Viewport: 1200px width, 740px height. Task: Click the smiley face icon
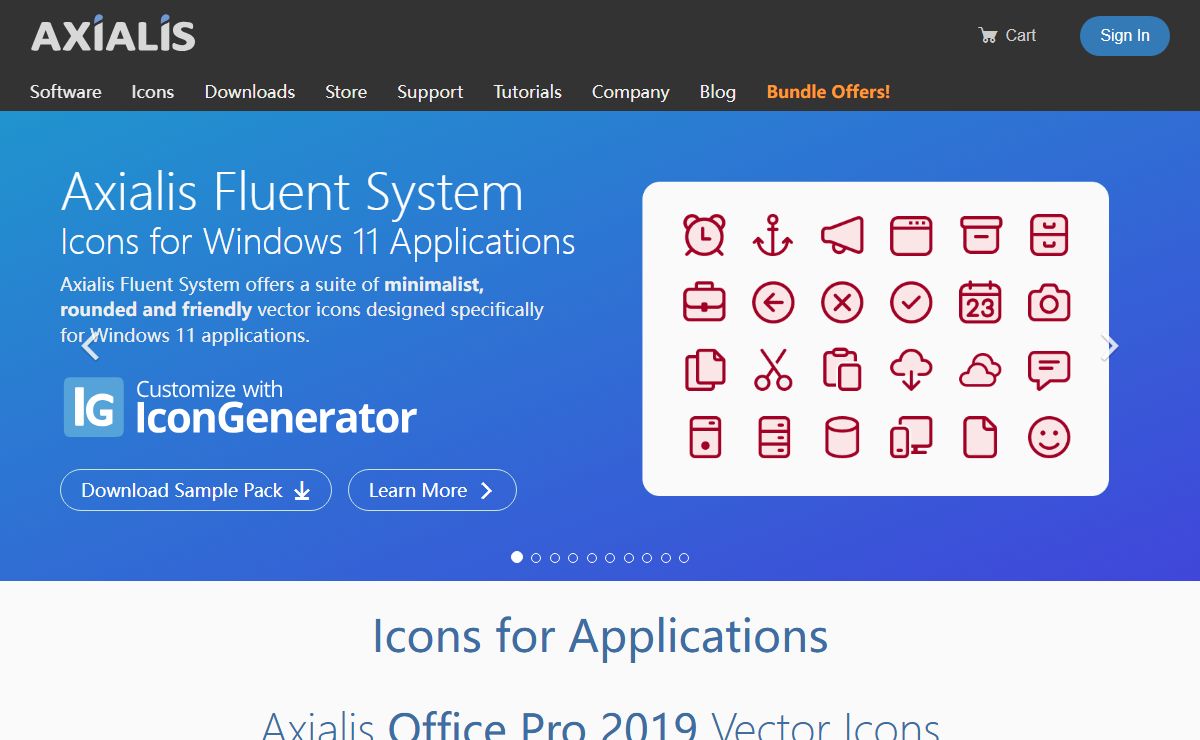[1049, 437]
